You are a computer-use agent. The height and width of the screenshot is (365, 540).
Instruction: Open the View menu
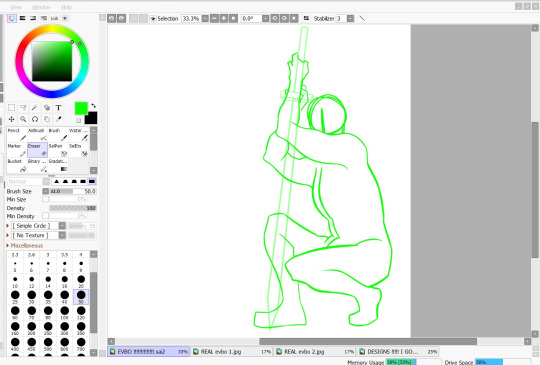click(x=16, y=7)
